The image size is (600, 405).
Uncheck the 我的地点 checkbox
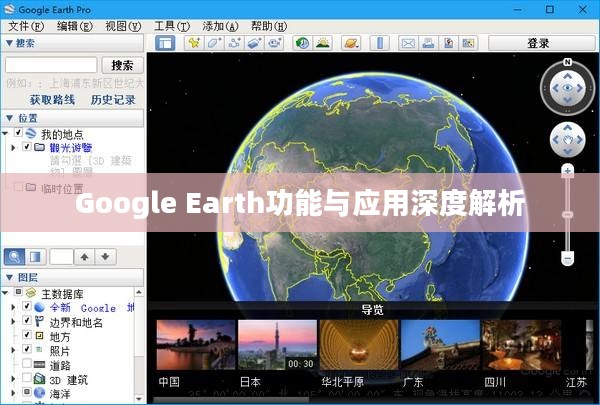click(x=18, y=132)
